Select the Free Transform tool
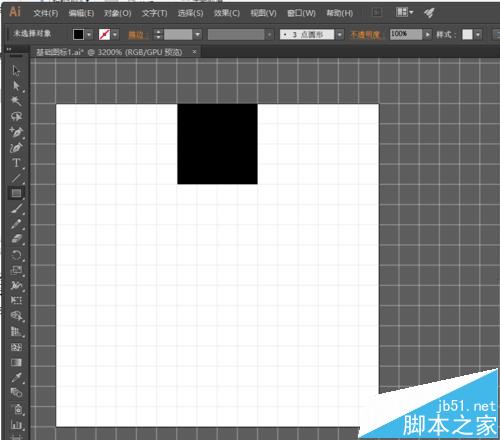The height and width of the screenshot is (440, 500). 16,300
